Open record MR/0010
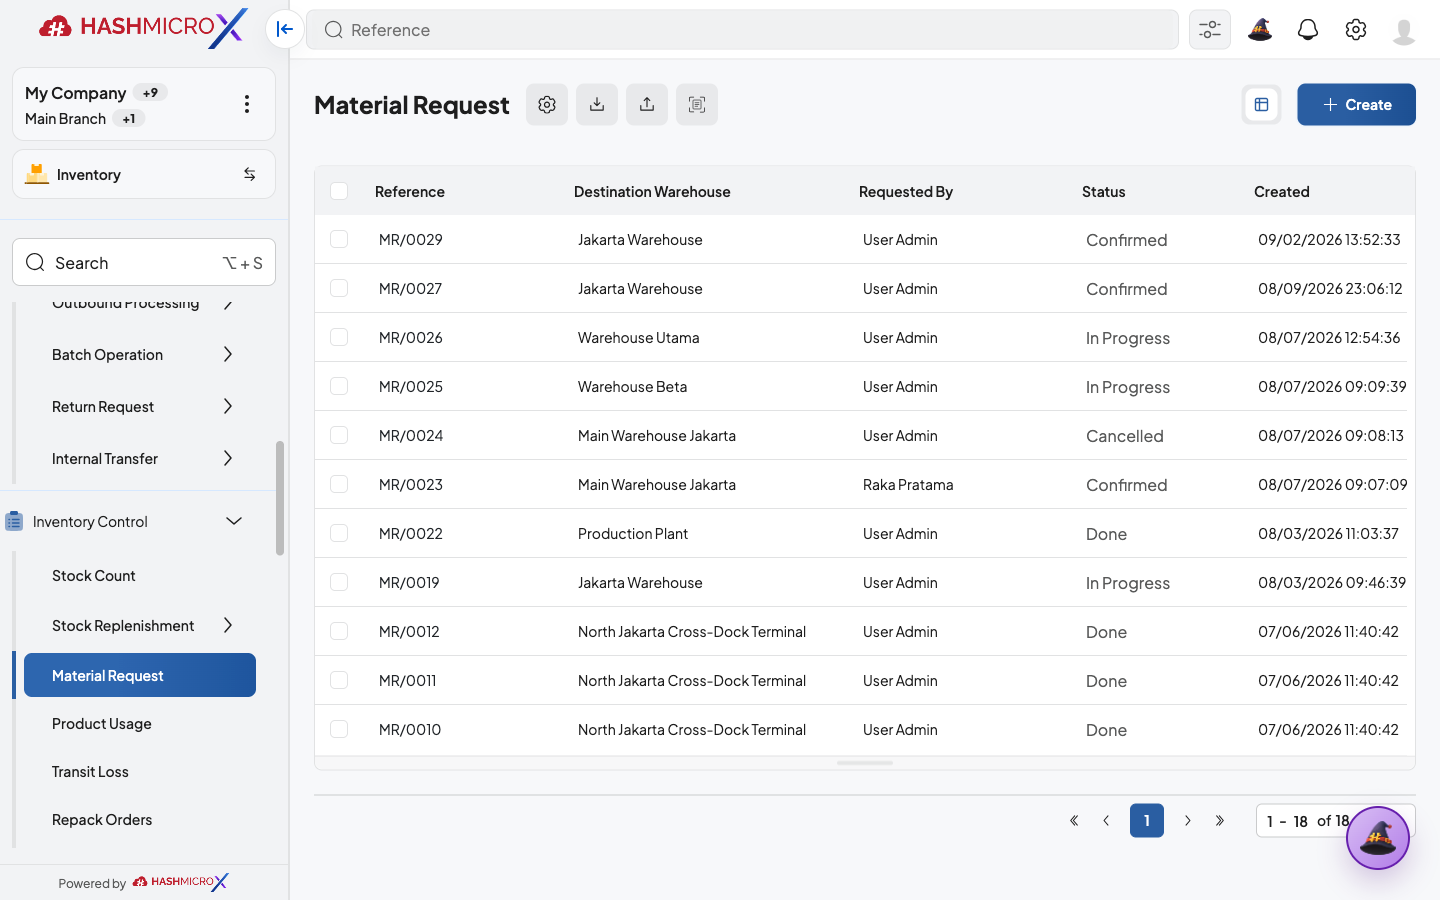This screenshot has height=900, width=1440. (410, 729)
